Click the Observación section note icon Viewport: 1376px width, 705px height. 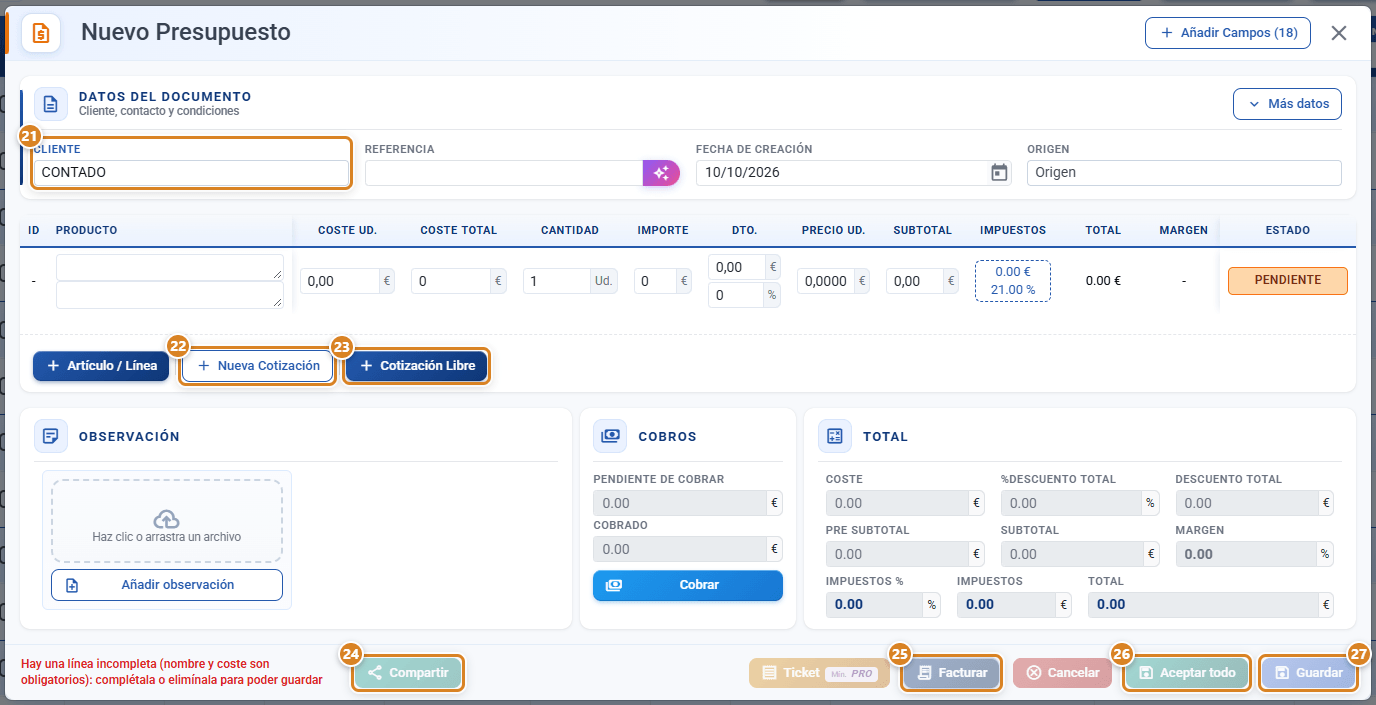(x=51, y=436)
